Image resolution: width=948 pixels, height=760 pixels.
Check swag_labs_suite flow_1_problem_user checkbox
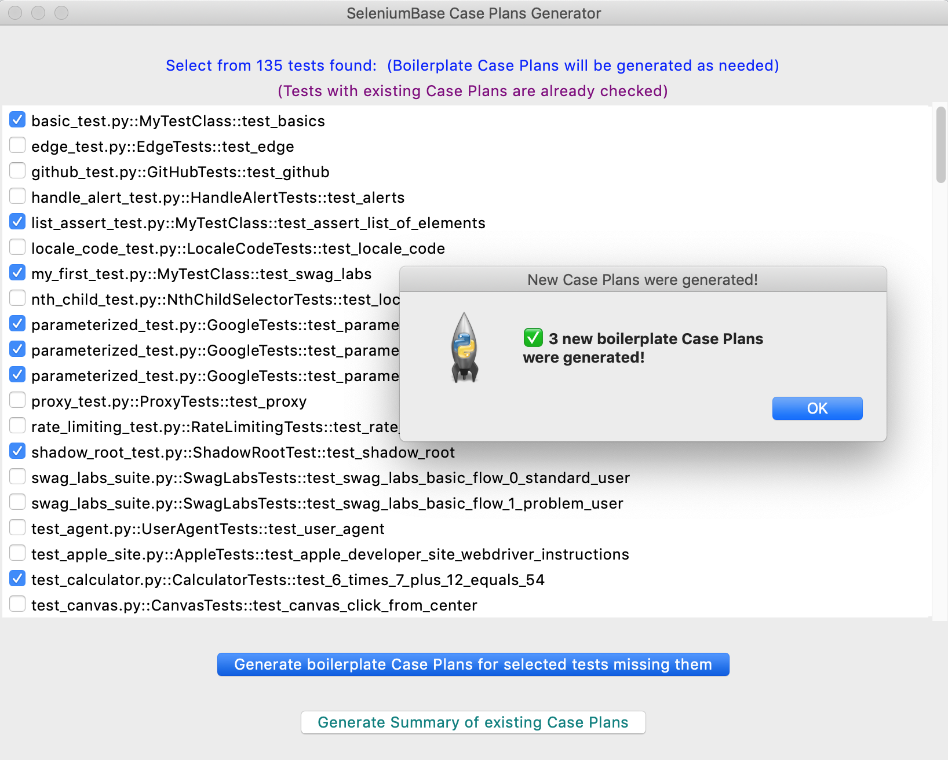[x=18, y=502]
